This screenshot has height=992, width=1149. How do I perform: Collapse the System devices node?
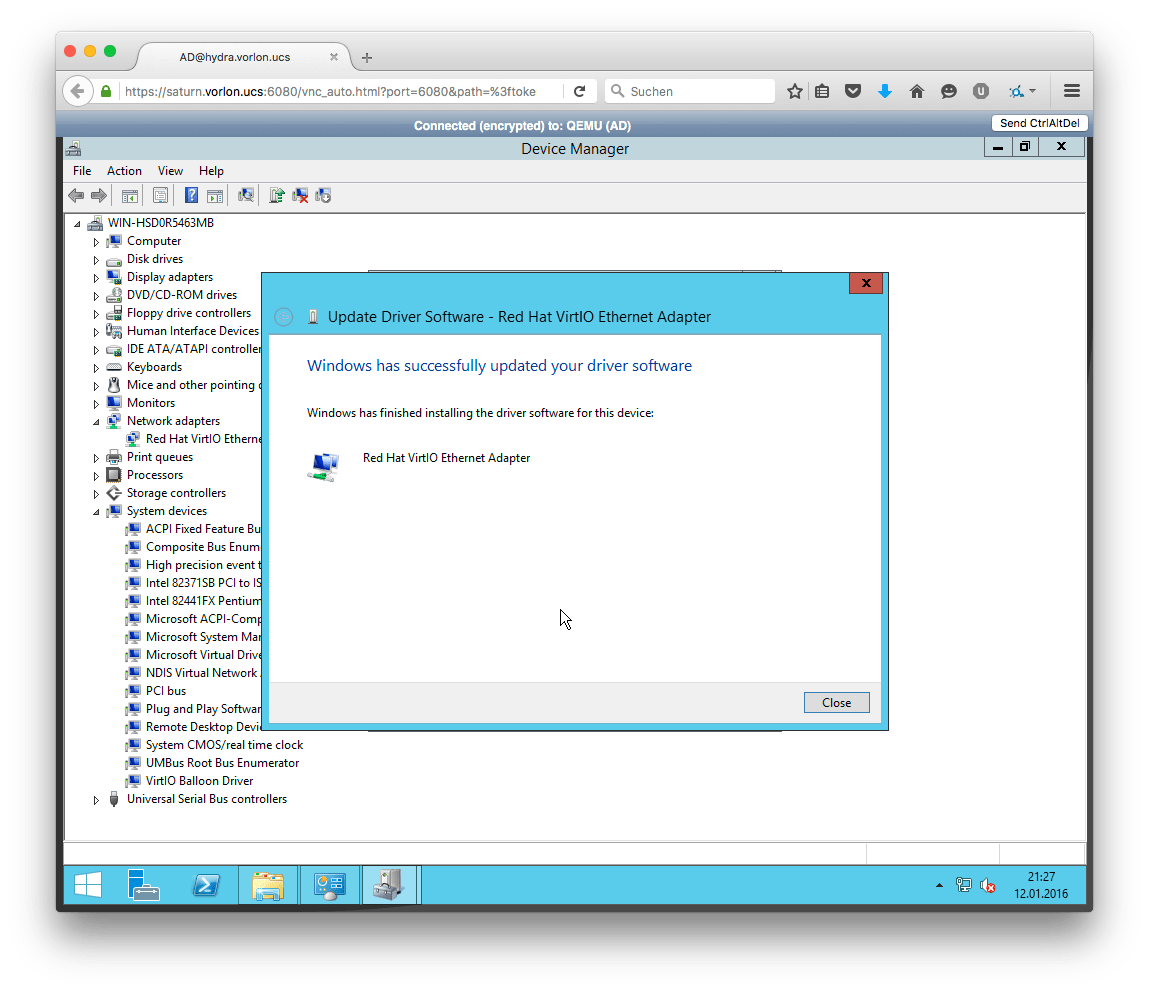pos(97,512)
